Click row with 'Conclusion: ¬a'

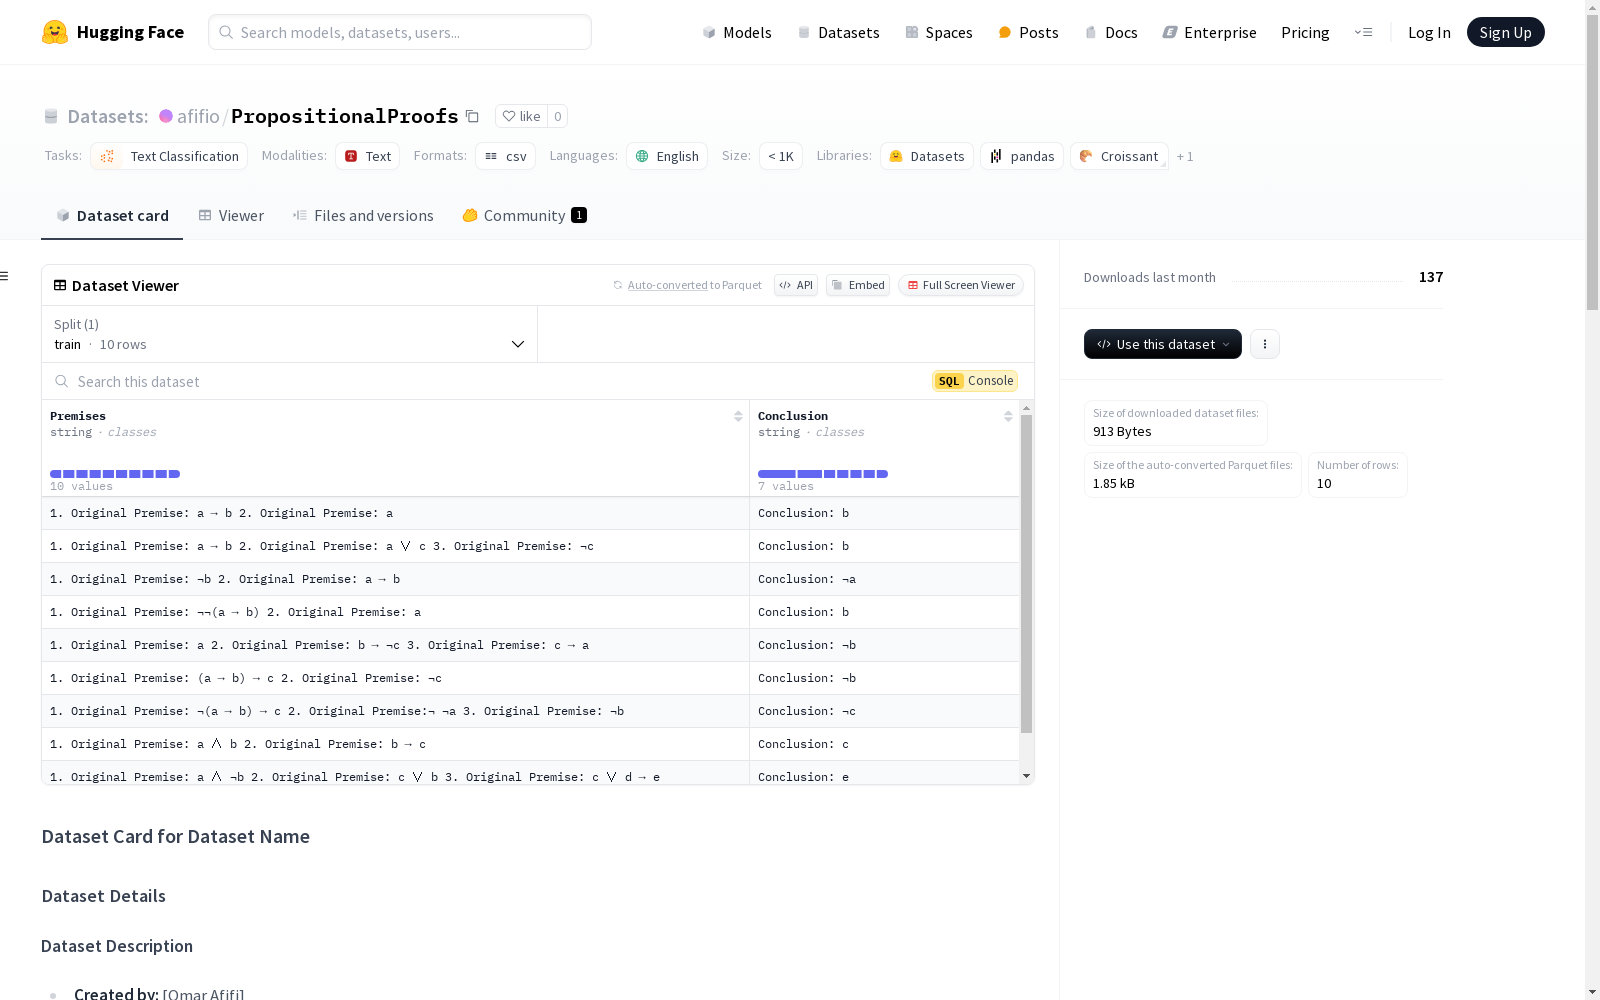point(530,579)
